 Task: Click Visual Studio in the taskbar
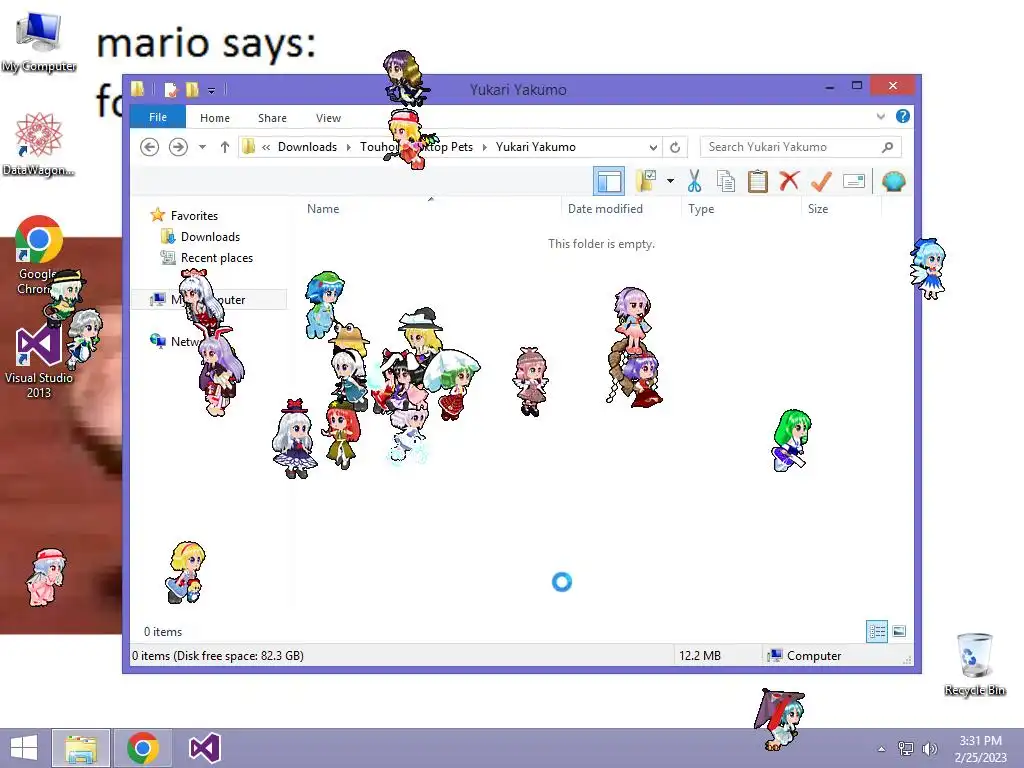tap(204, 748)
